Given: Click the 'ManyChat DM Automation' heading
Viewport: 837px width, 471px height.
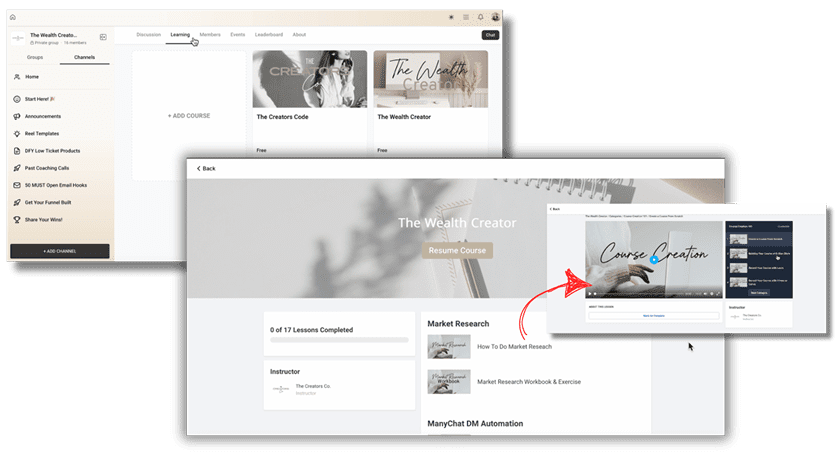Looking at the screenshot, I should click(475, 423).
